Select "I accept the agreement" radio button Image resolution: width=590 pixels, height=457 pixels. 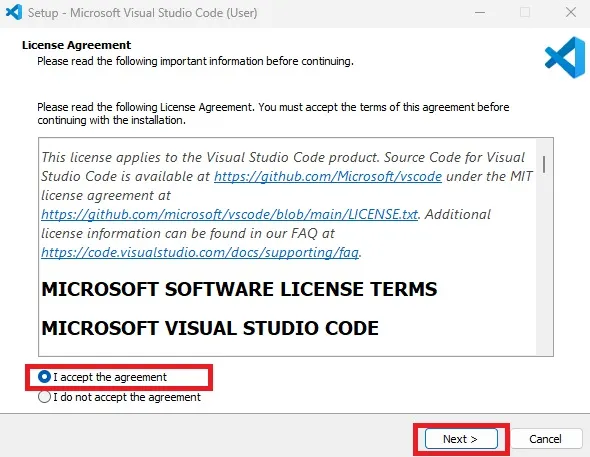44,377
